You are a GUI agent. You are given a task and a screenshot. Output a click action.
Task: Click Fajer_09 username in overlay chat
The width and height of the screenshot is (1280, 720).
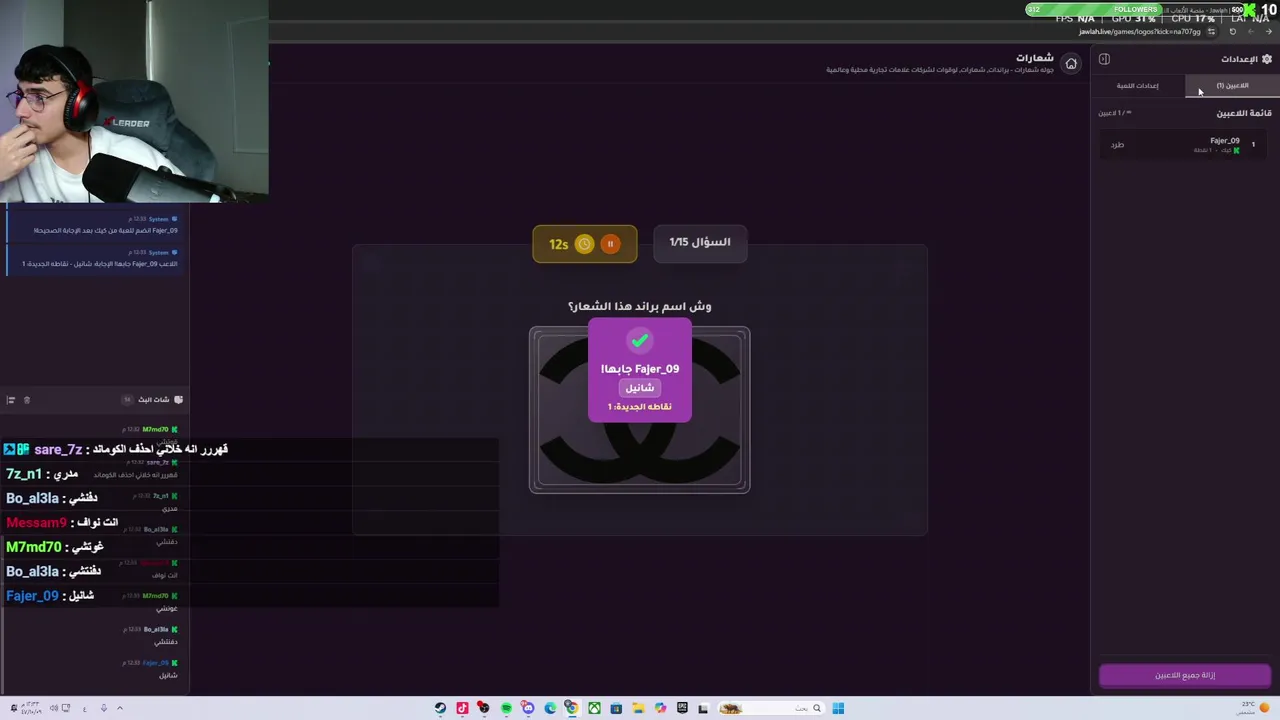[x=32, y=596]
